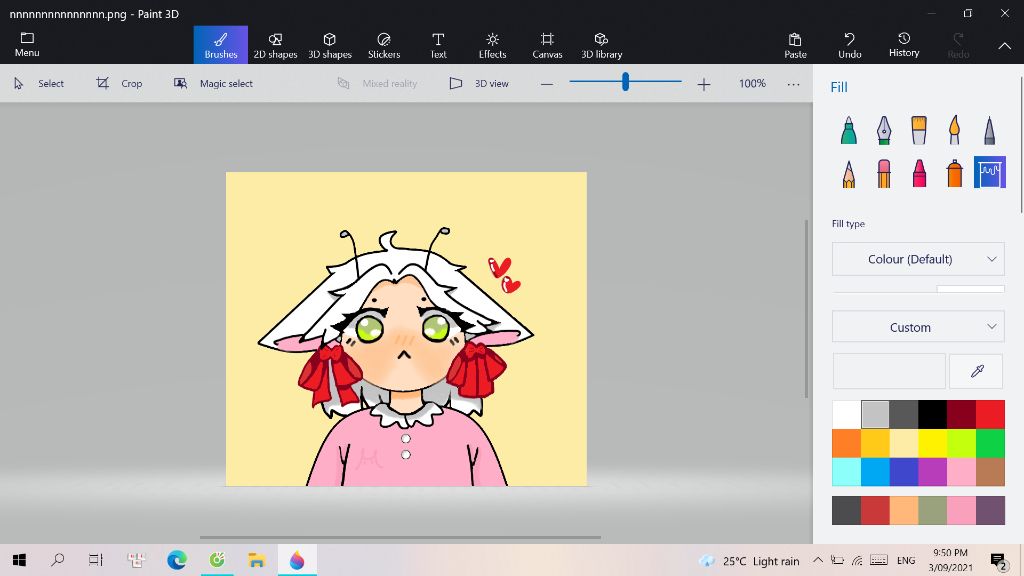1024x576 pixels.
Task: Open Task View on the taskbar
Action: (96, 560)
